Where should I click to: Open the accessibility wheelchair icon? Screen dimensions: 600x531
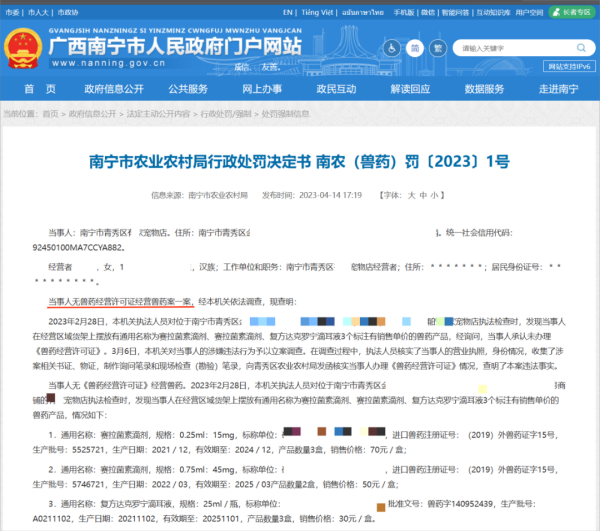click(x=392, y=49)
